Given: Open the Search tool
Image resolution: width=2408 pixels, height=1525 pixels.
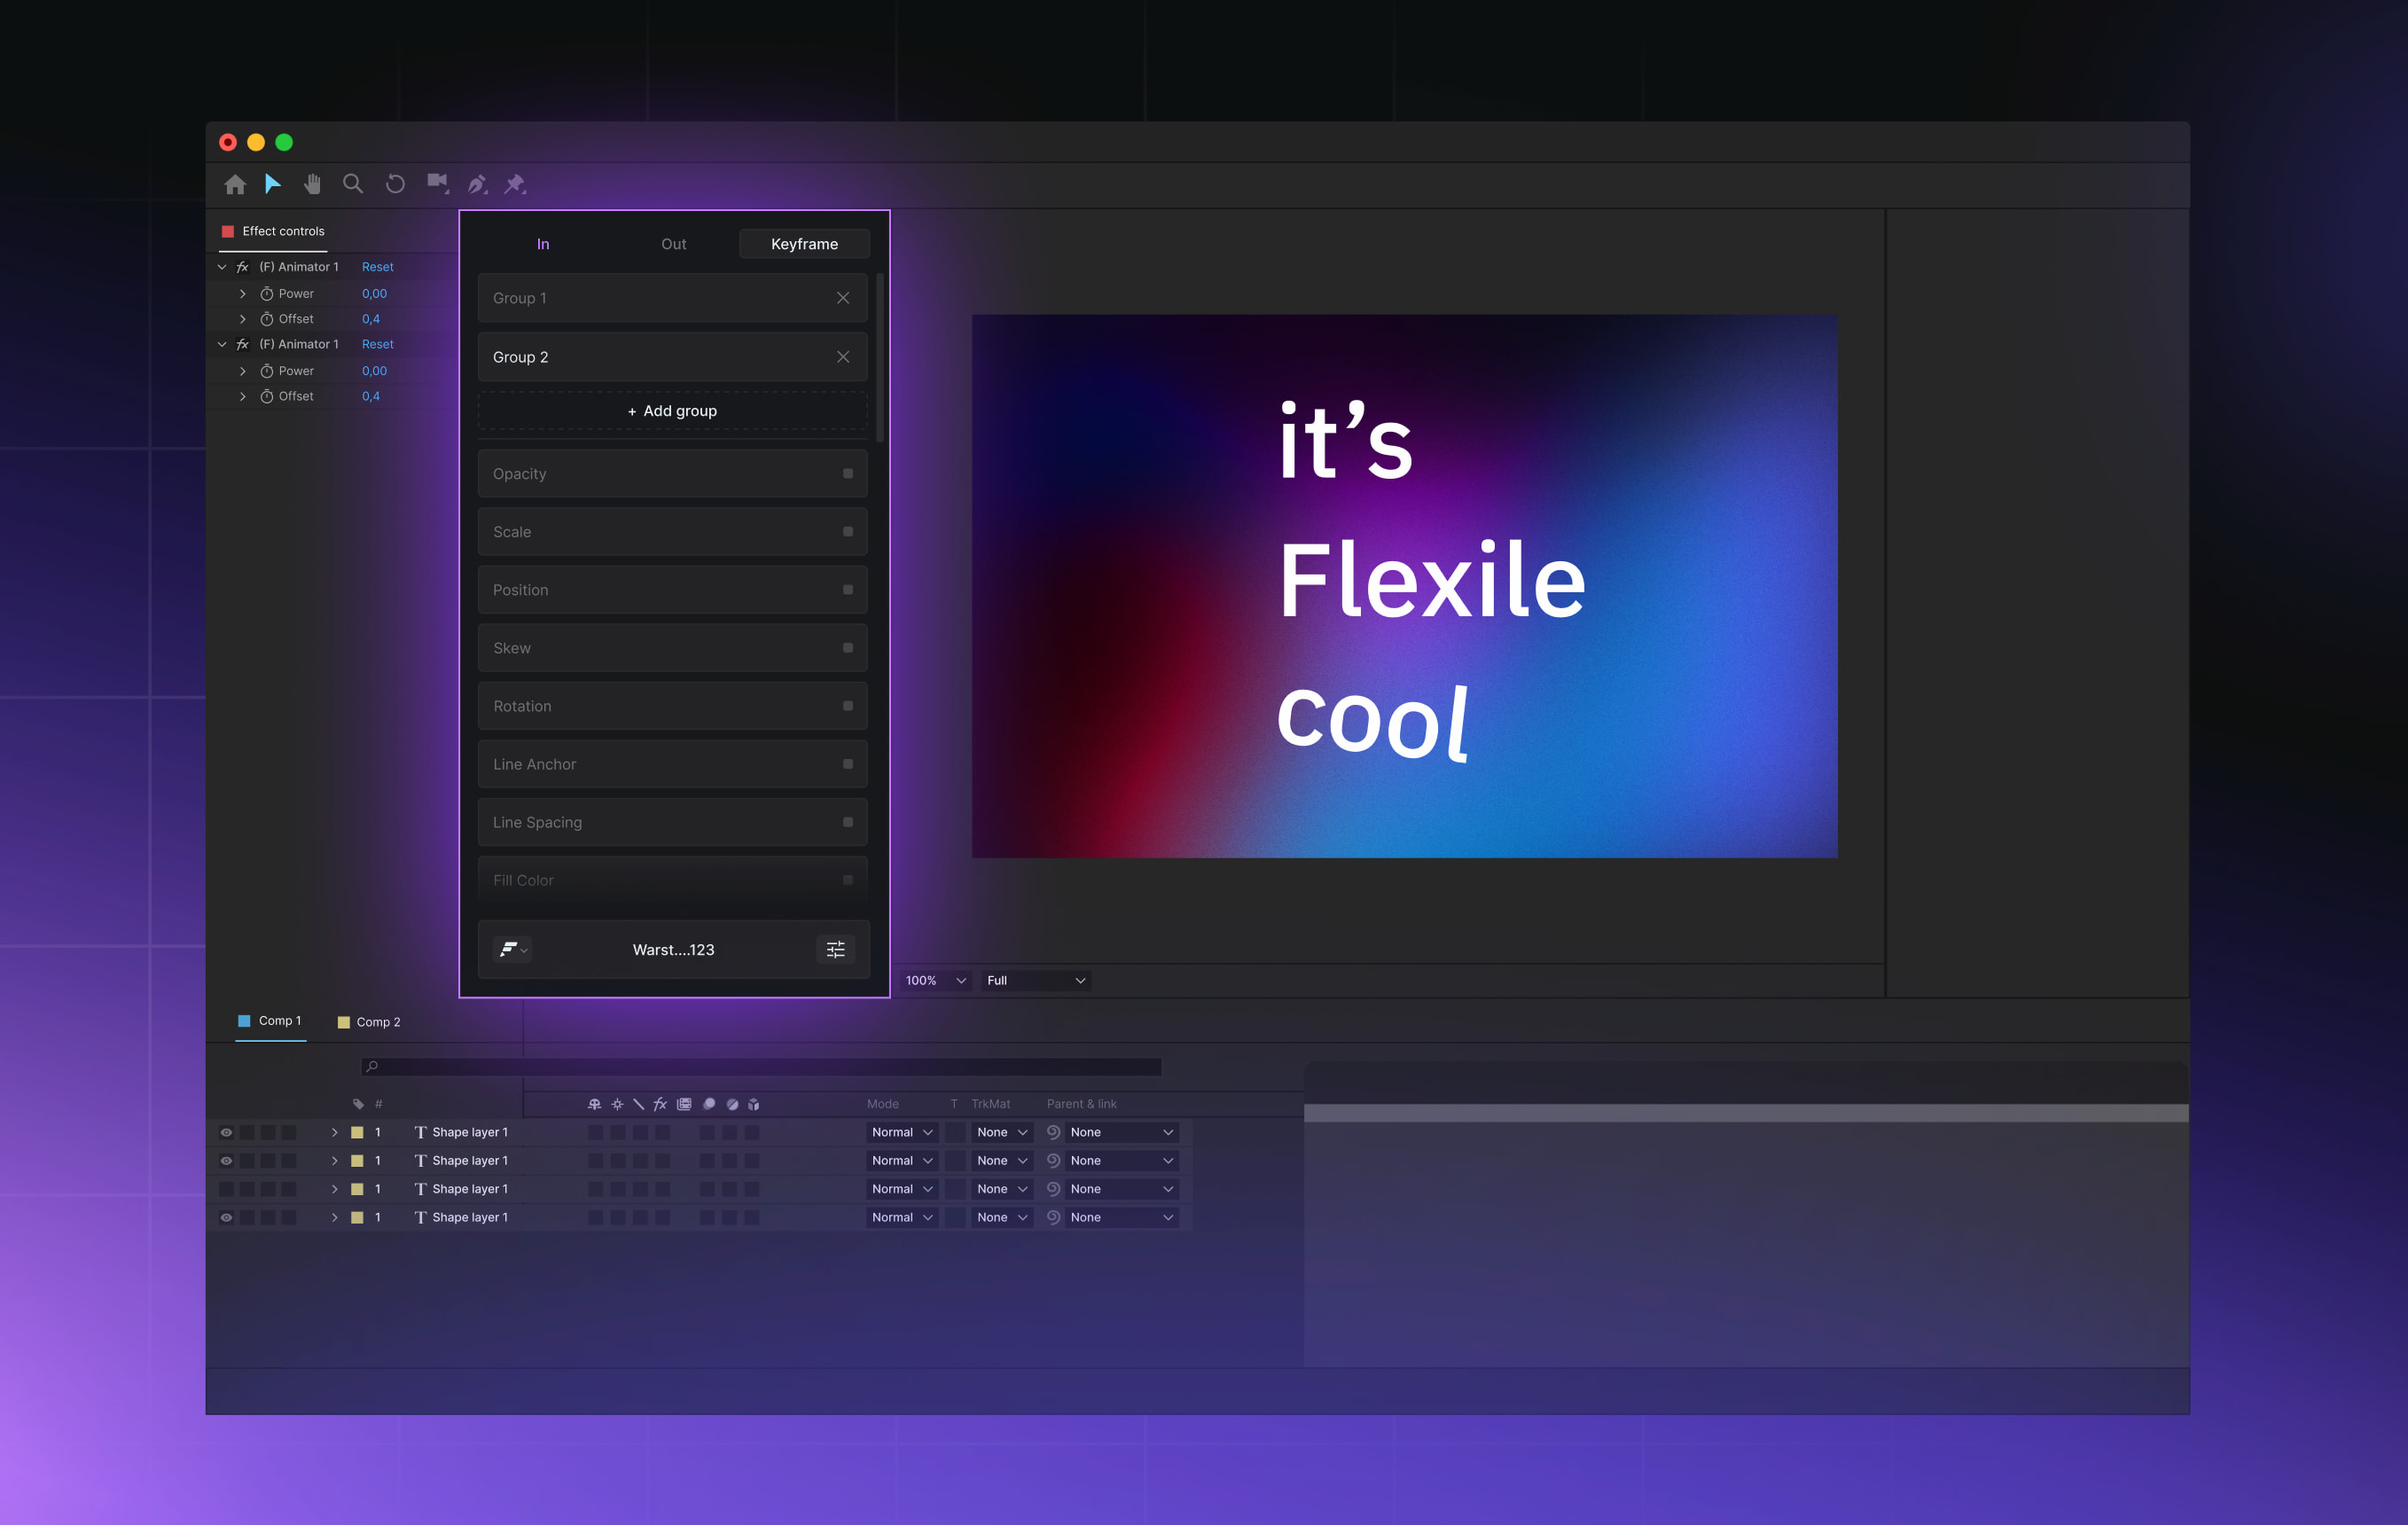Looking at the screenshot, I should pos(353,184).
